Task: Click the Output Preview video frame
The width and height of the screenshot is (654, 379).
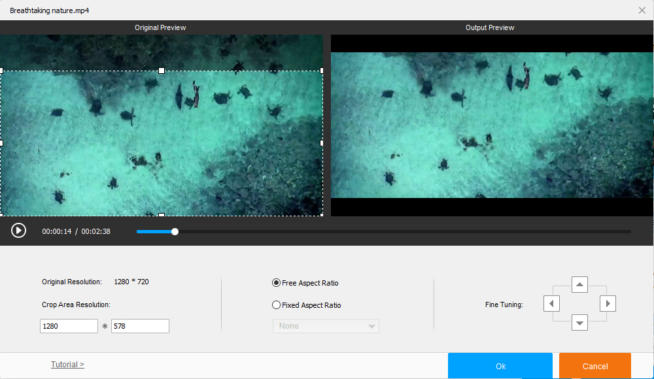Action: (x=492, y=125)
